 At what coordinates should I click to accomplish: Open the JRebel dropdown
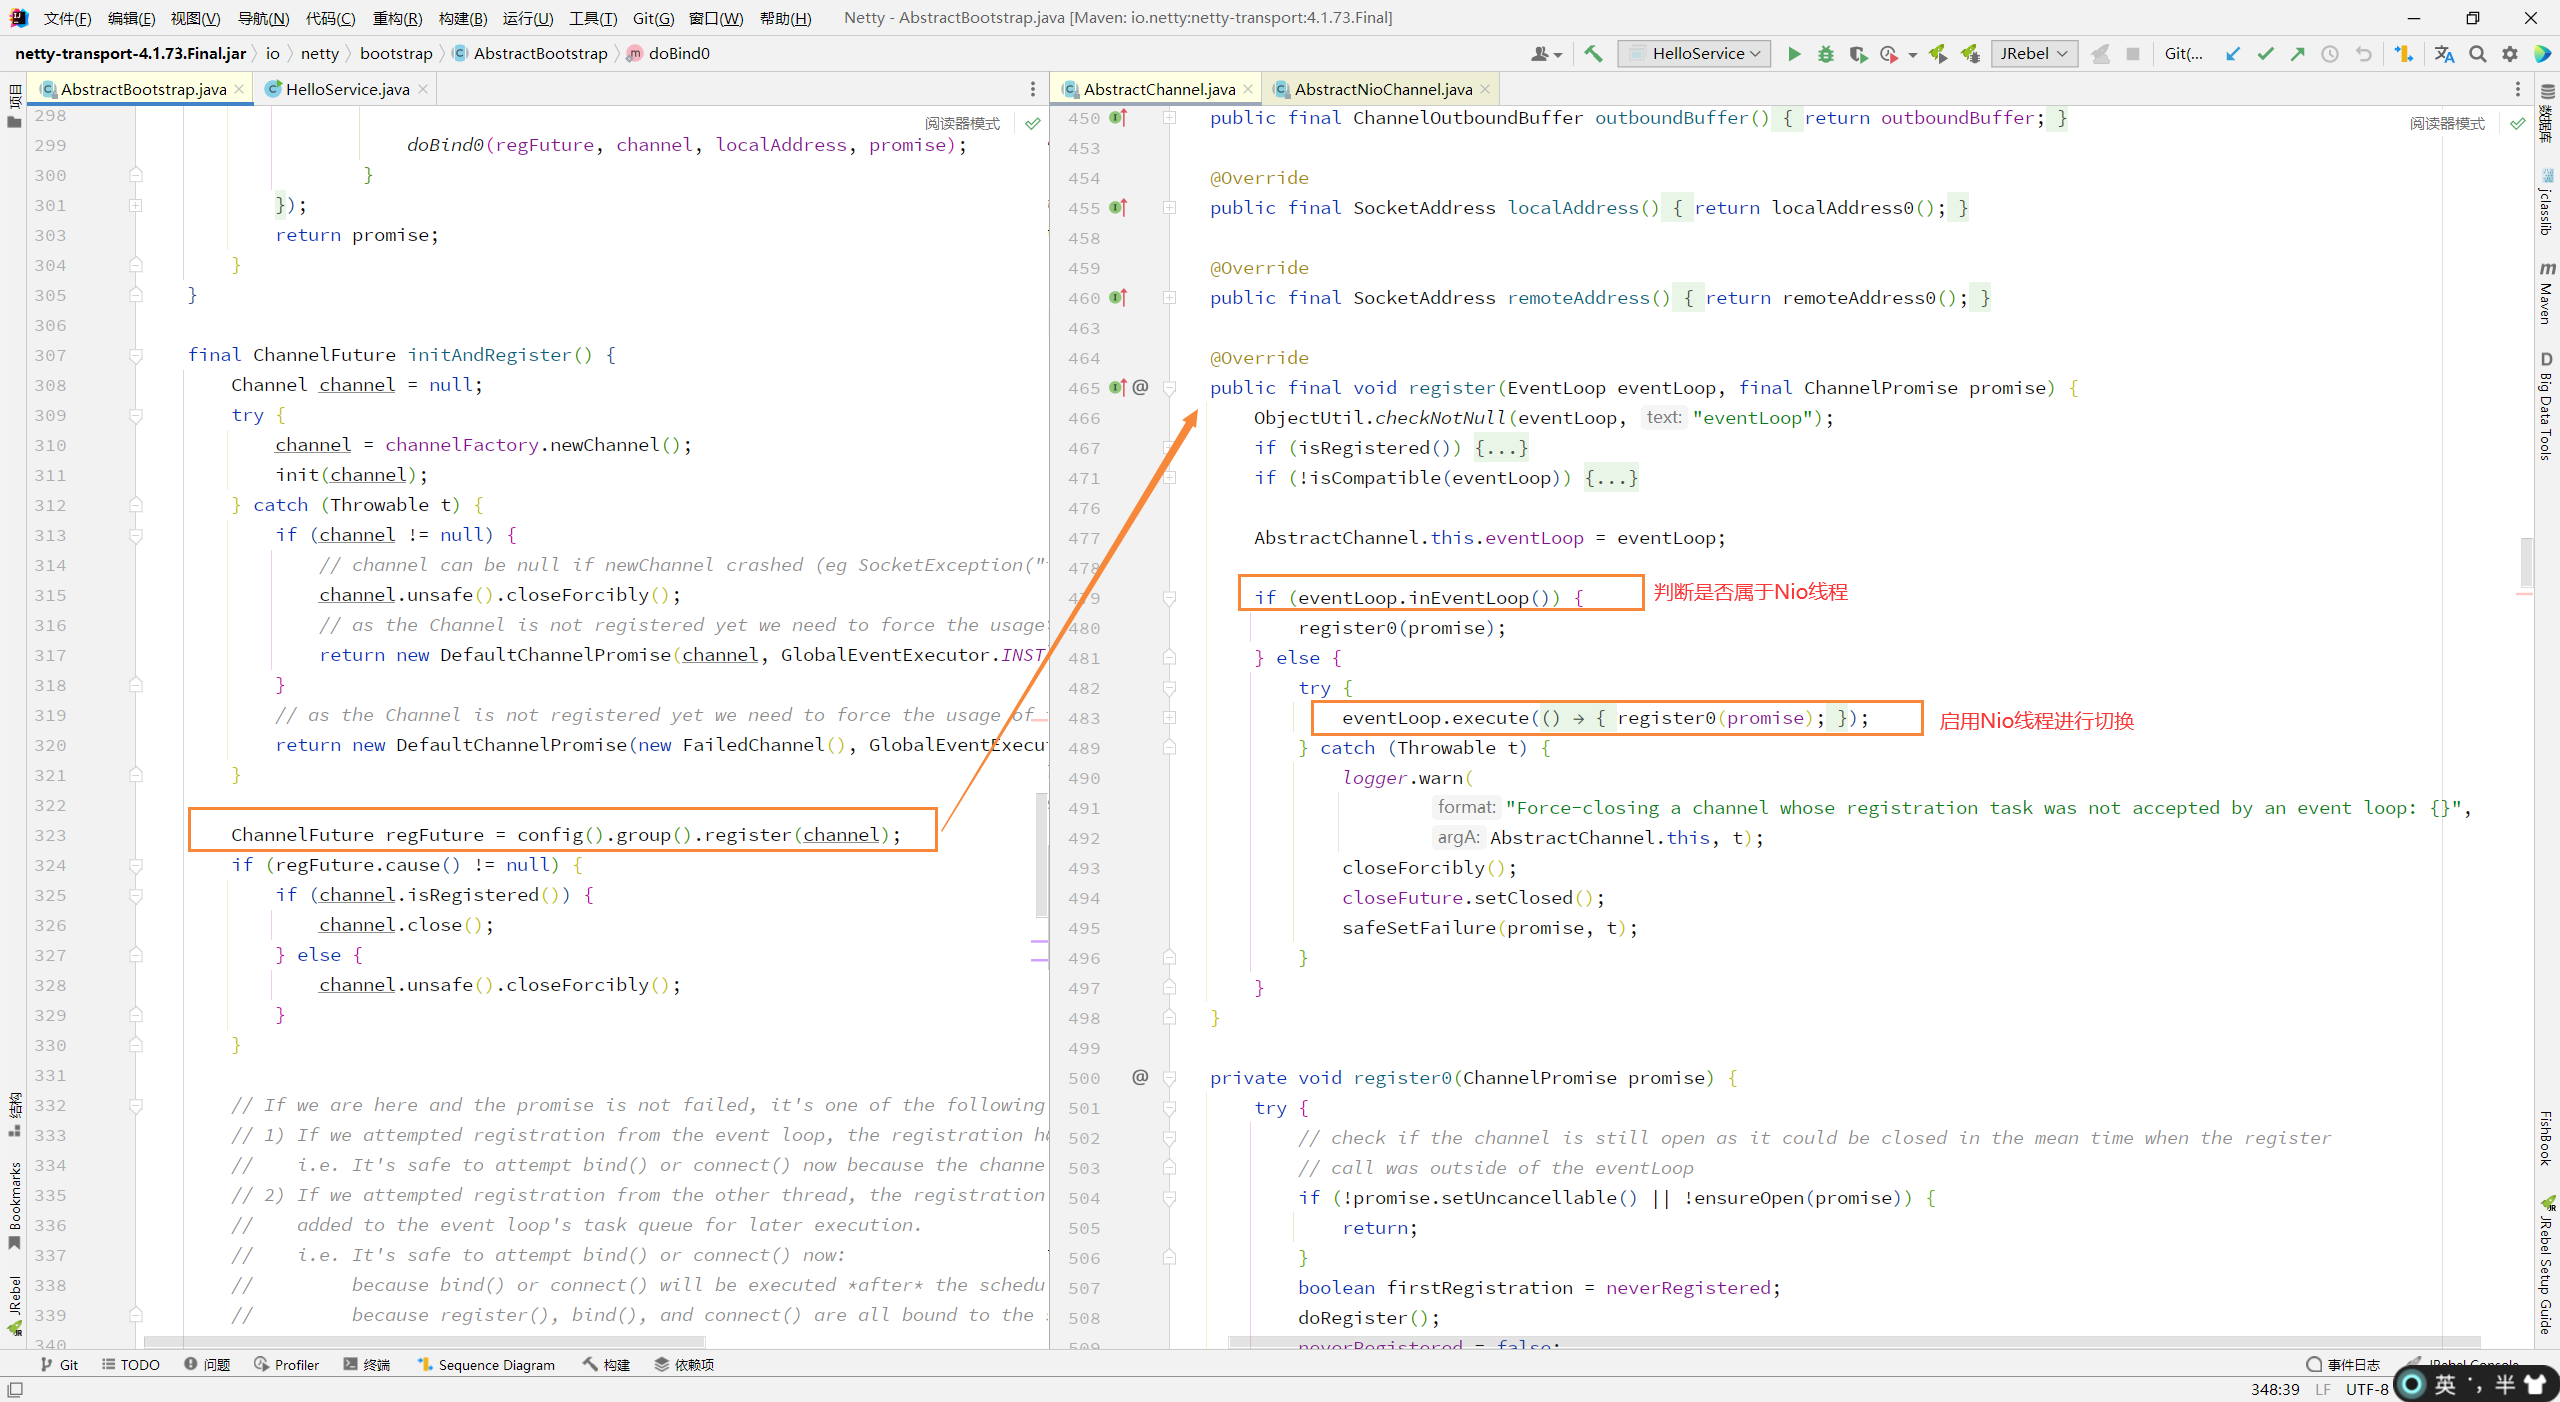coord(2034,54)
